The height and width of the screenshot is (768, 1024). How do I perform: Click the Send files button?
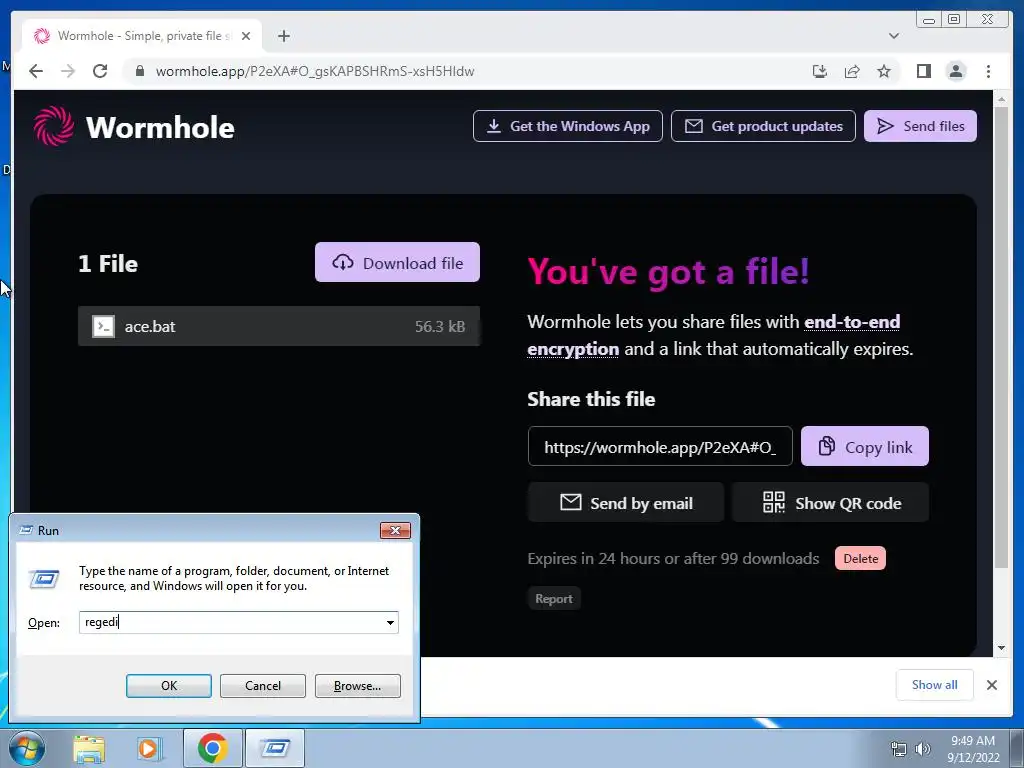pos(920,126)
